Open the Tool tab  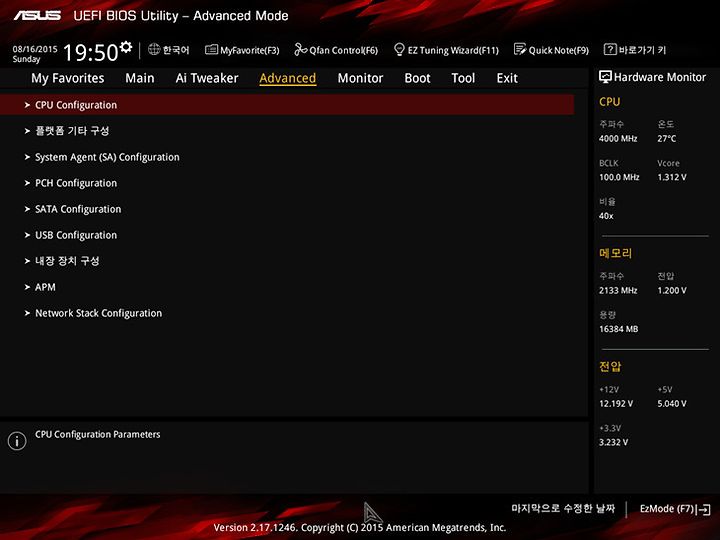(463, 78)
